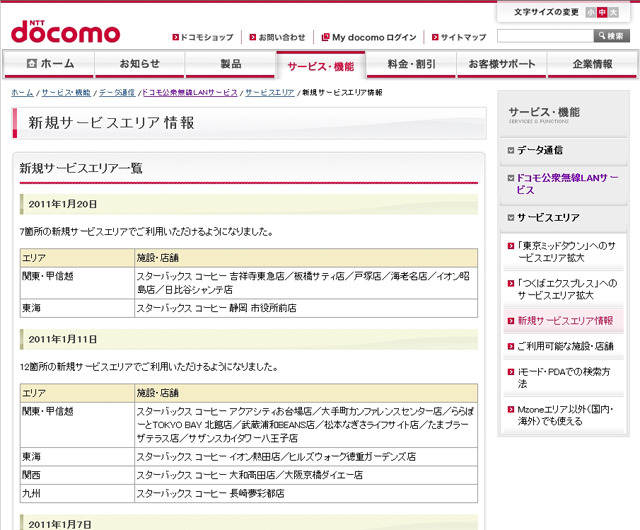
Task: Click サービス・機能 in the breadcrumb
Action: click(66, 93)
